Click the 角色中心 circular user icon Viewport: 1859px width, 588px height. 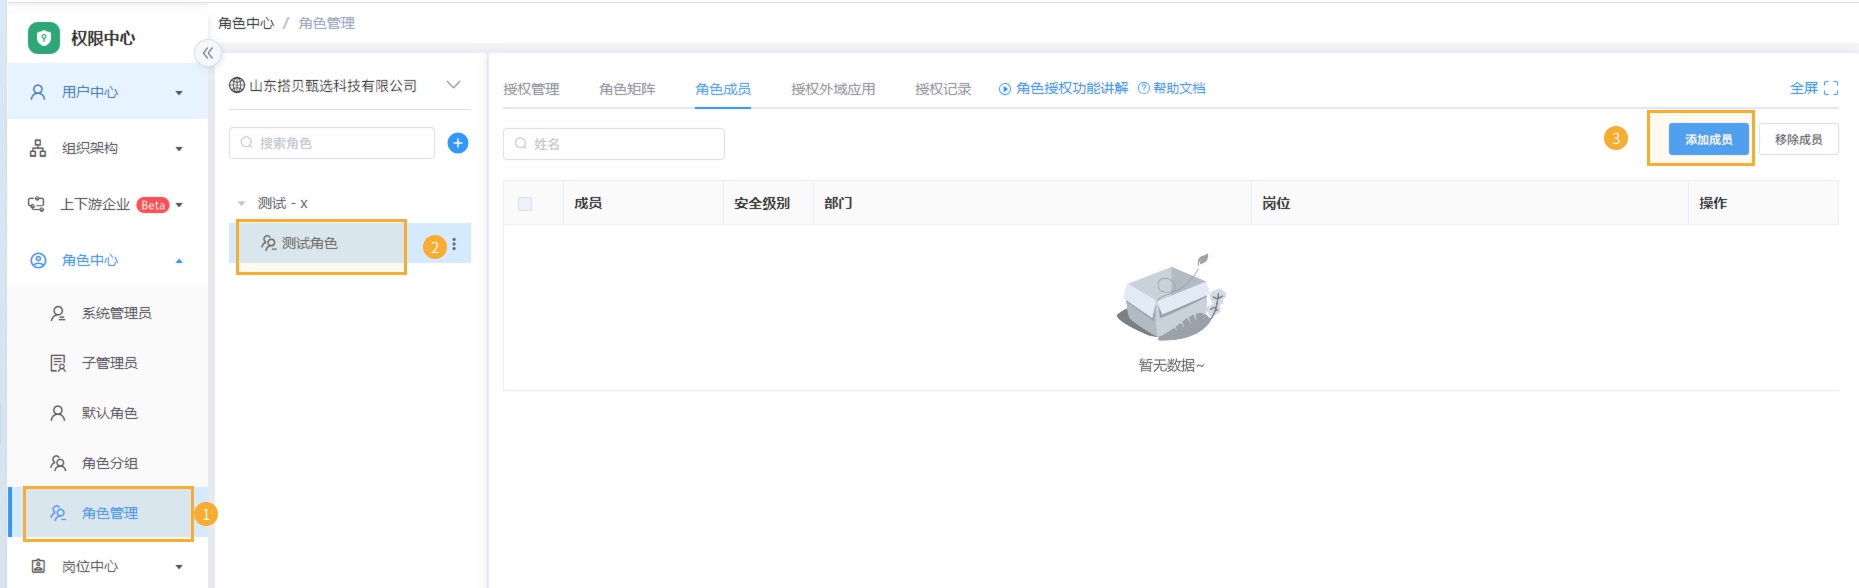(x=38, y=260)
